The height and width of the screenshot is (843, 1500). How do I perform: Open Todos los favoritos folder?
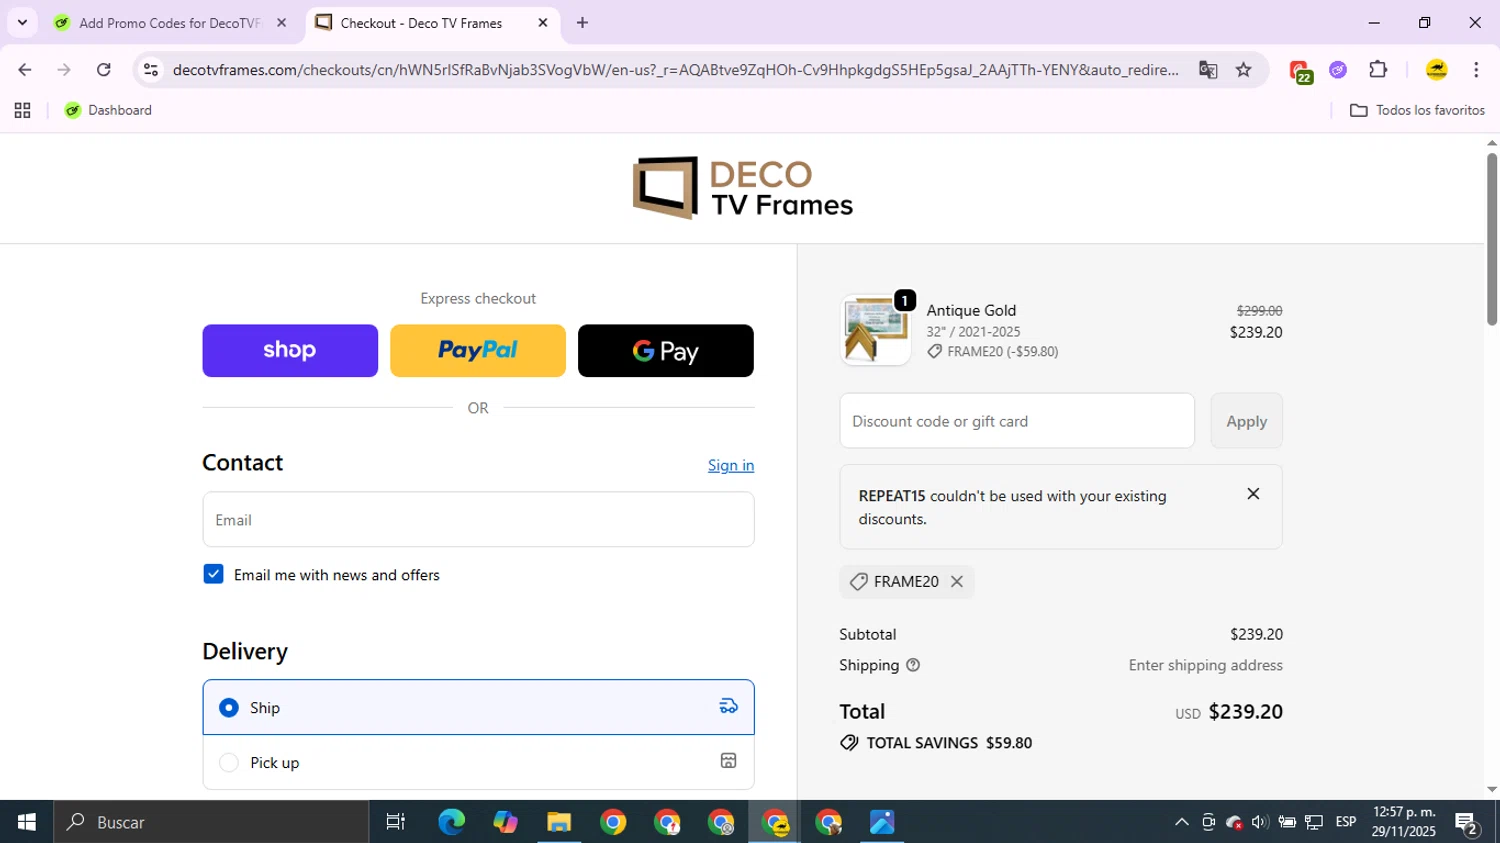[1417, 110]
